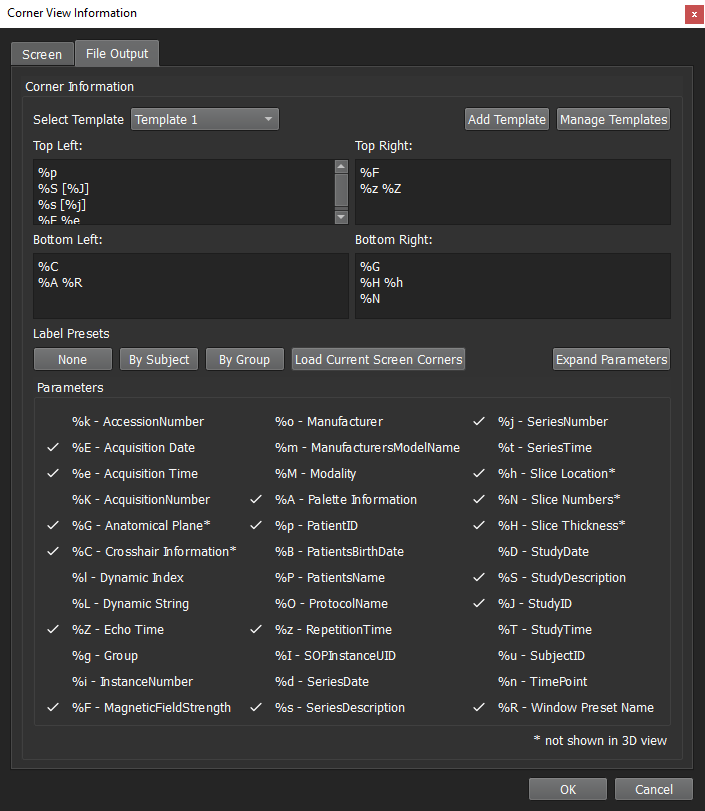Open Manage Templates

click(613, 120)
